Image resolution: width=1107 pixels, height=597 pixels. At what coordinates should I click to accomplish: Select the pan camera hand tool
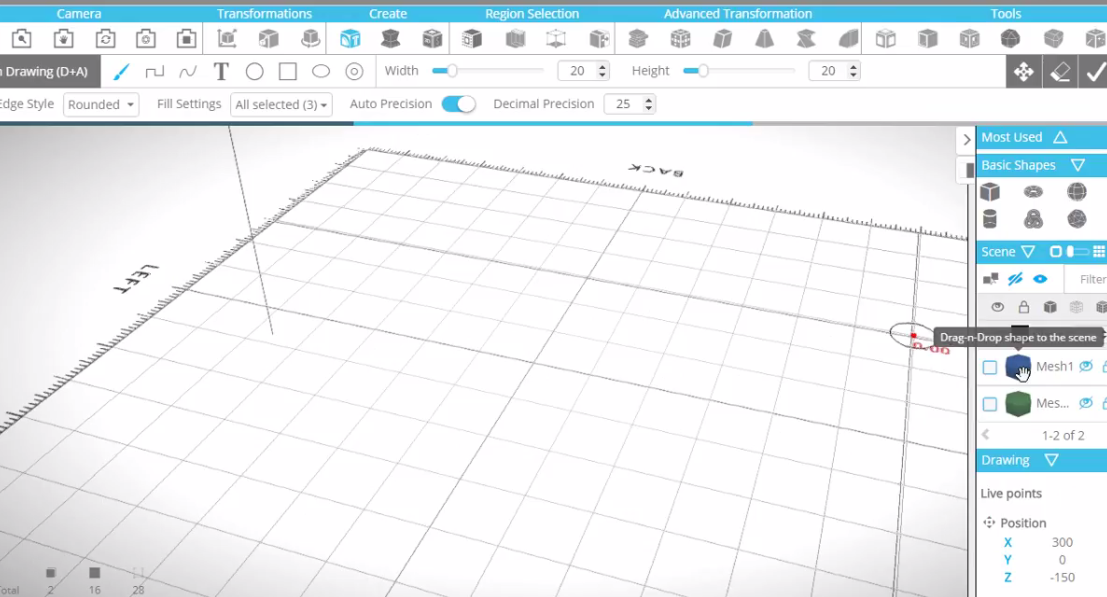click(x=64, y=39)
